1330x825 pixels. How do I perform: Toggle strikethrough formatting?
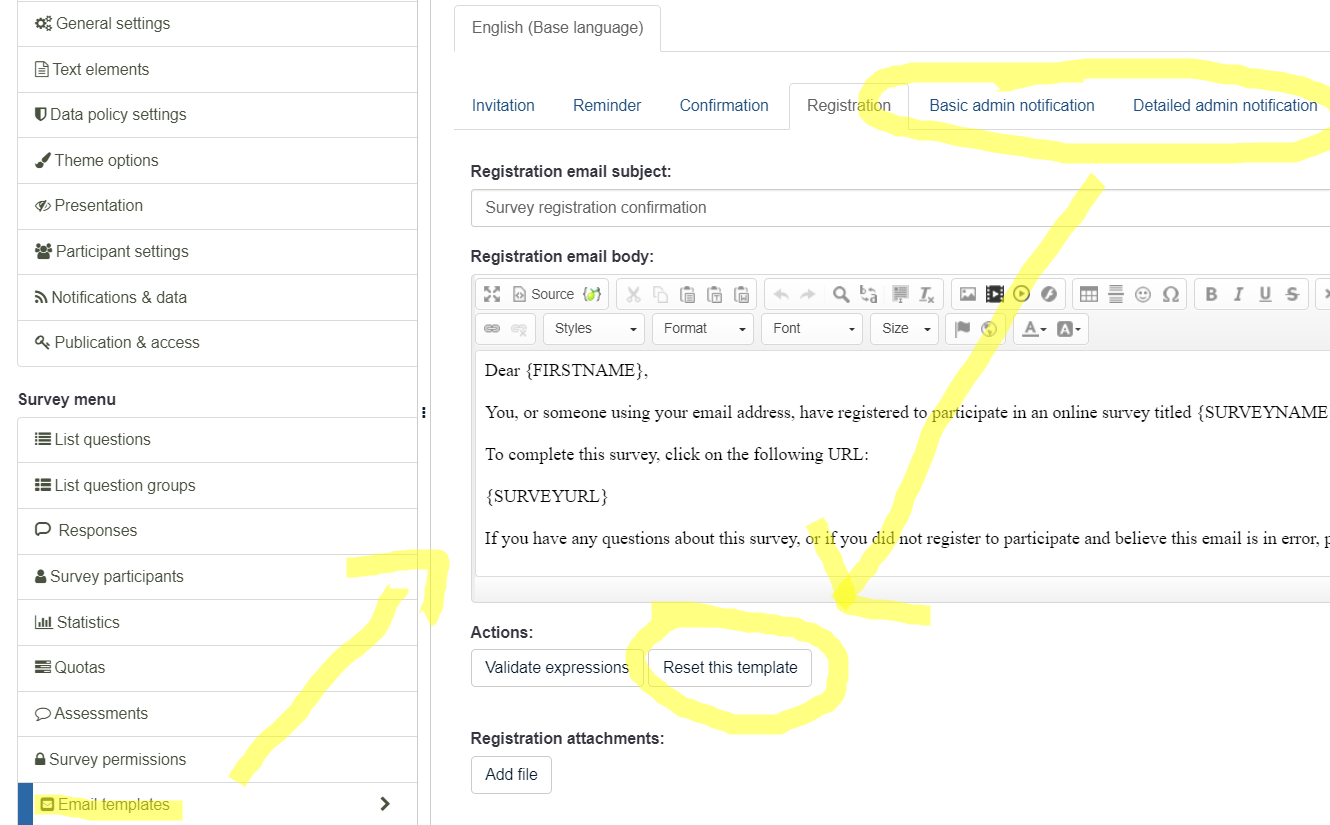click(1292, 294)
